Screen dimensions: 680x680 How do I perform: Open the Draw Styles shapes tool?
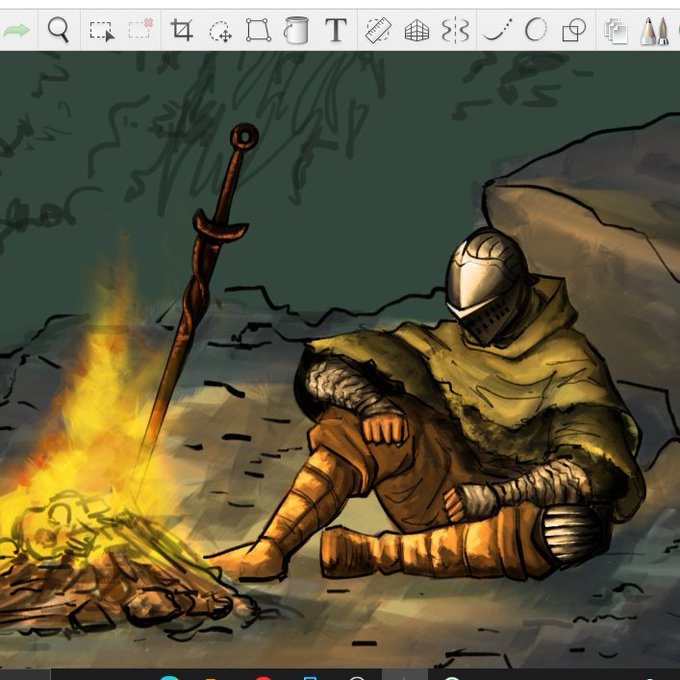[574, 30]
